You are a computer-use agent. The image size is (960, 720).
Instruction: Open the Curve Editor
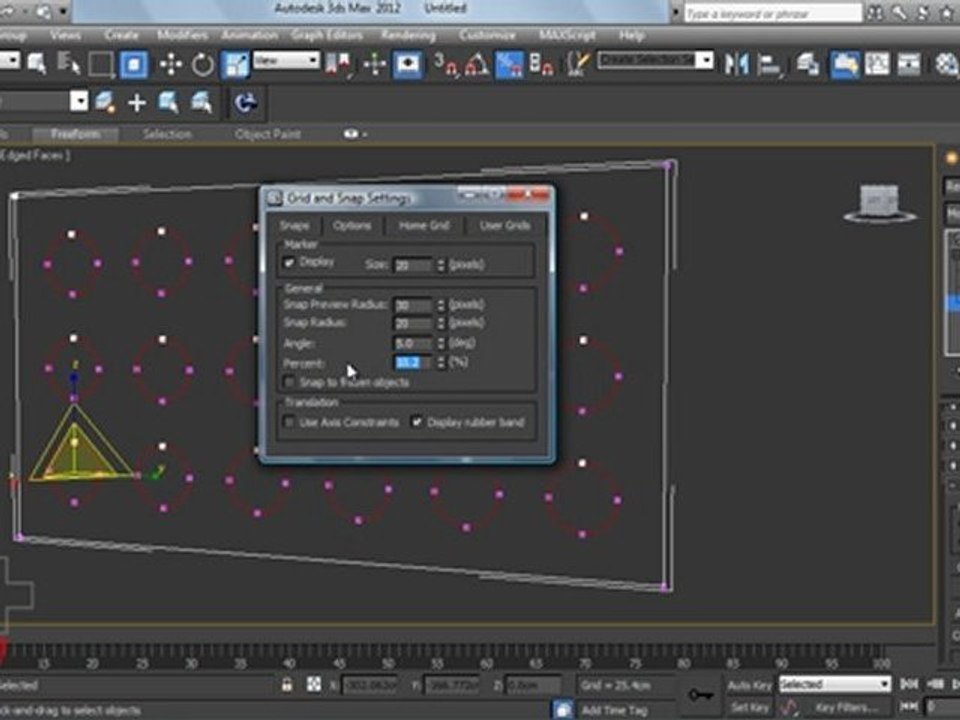tap(877, 64)
